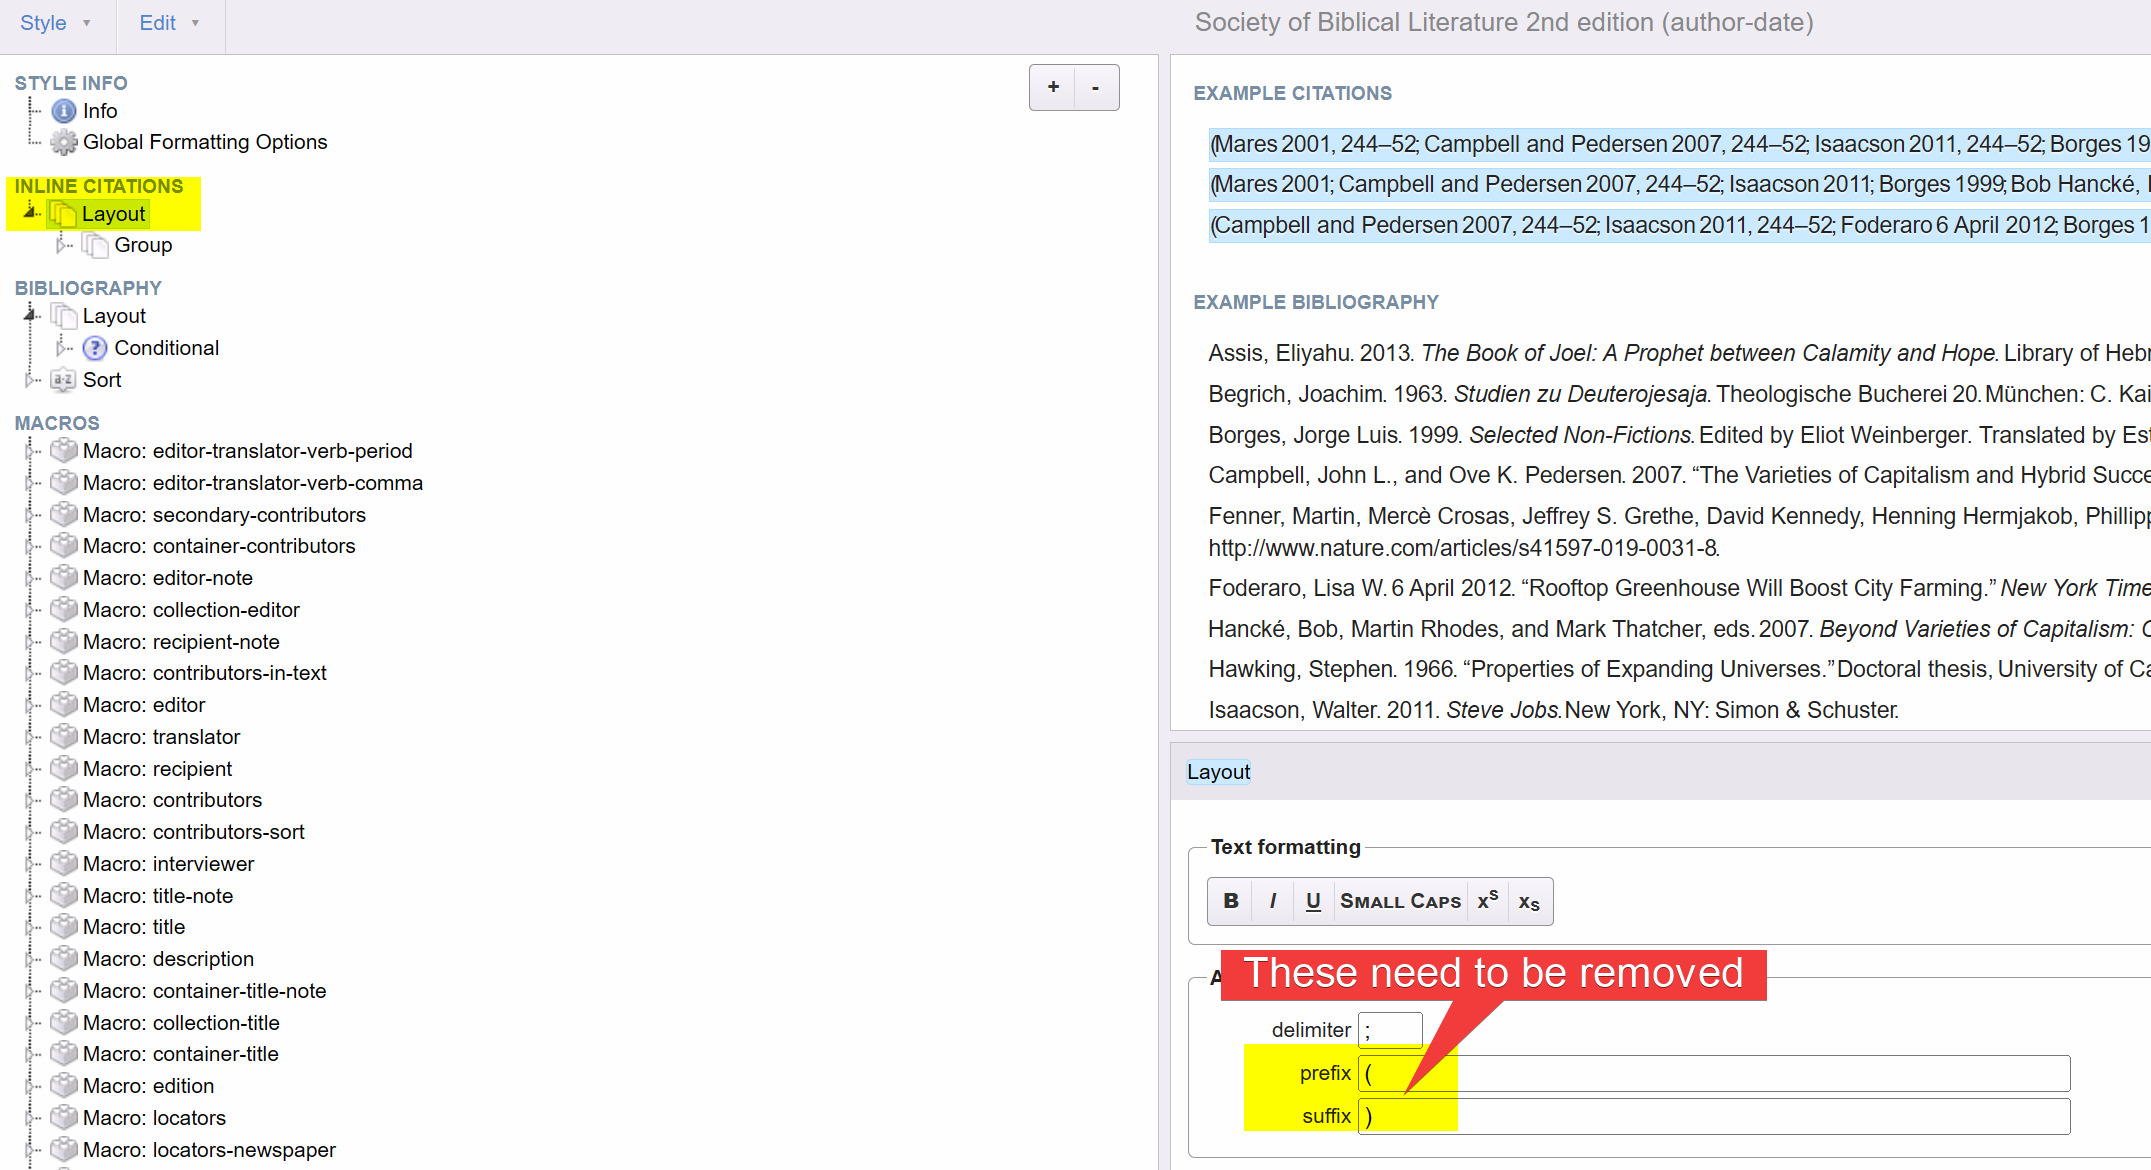Click the Bibliography Layout pages icon
The image size is (2151, 1170).
pyautogui.click(x=64, y=316)
